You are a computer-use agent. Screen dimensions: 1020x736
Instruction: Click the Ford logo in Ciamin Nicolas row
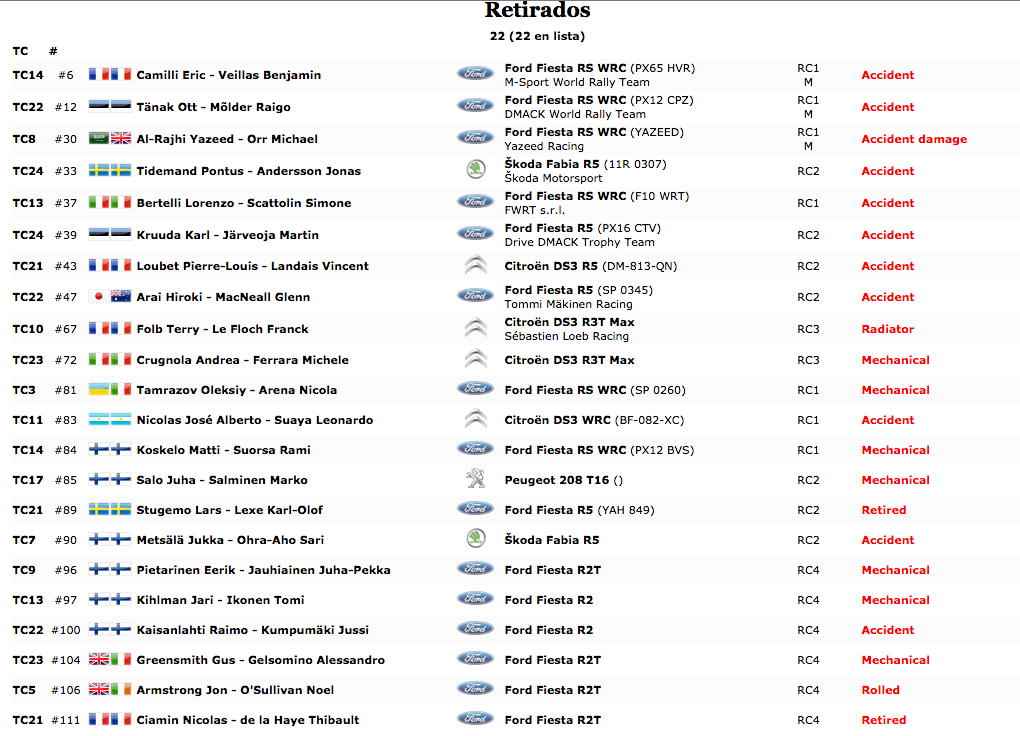(476, 718)
